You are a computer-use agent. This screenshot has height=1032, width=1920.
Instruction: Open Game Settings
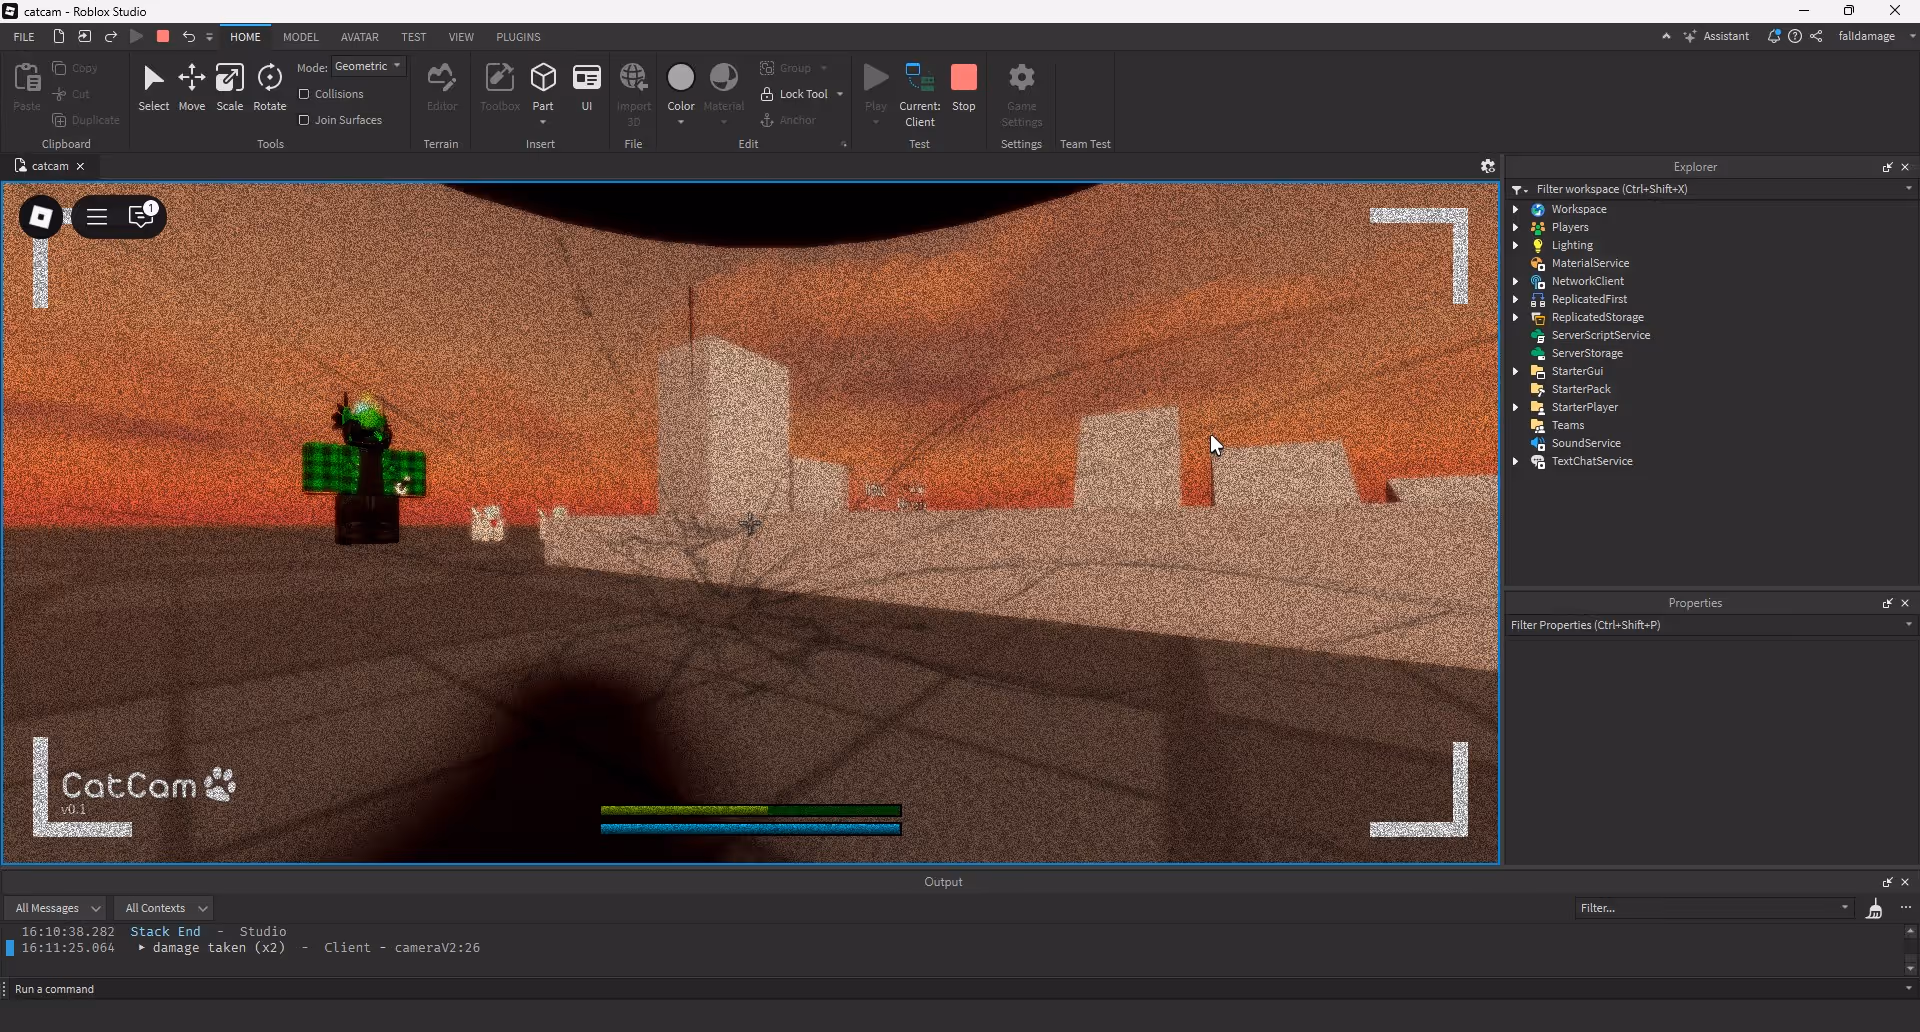[x=1022, y=94]
